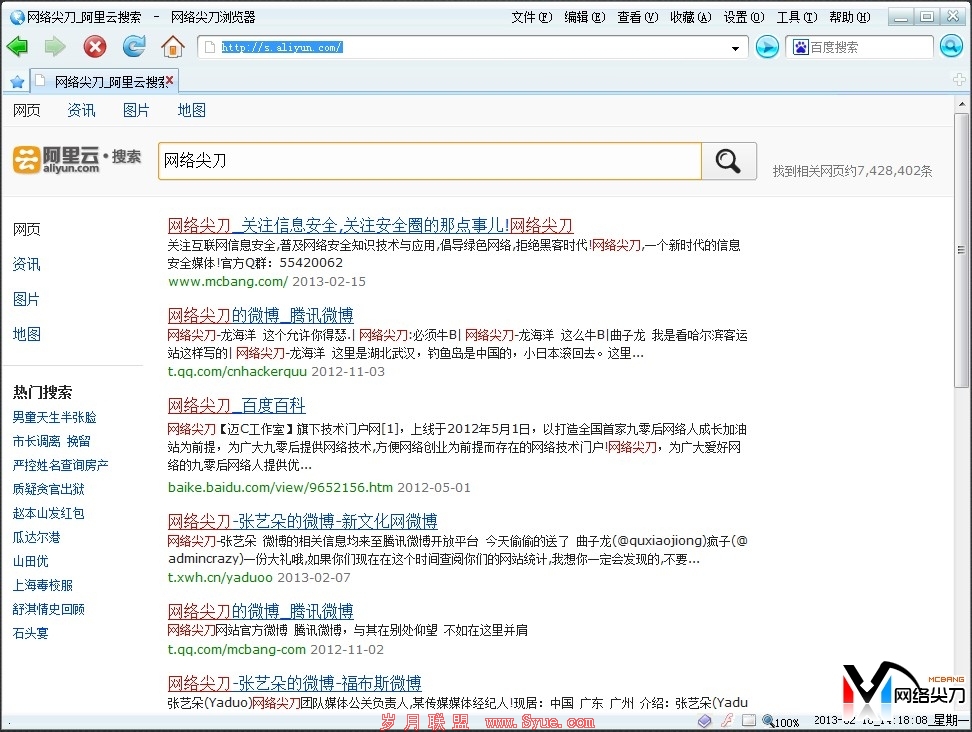
Task: Open hot search 石头宴
Action: click(x=30, y=633)
